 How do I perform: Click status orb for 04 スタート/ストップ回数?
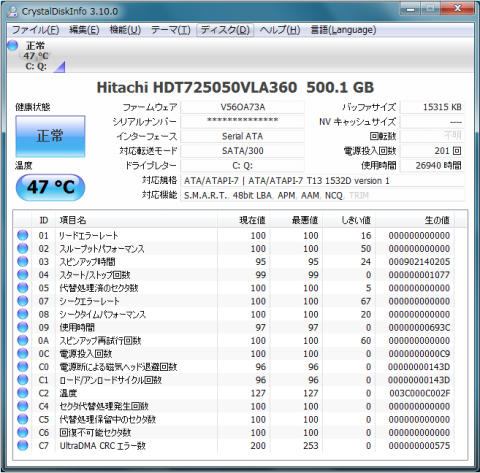tap(23, 275)
